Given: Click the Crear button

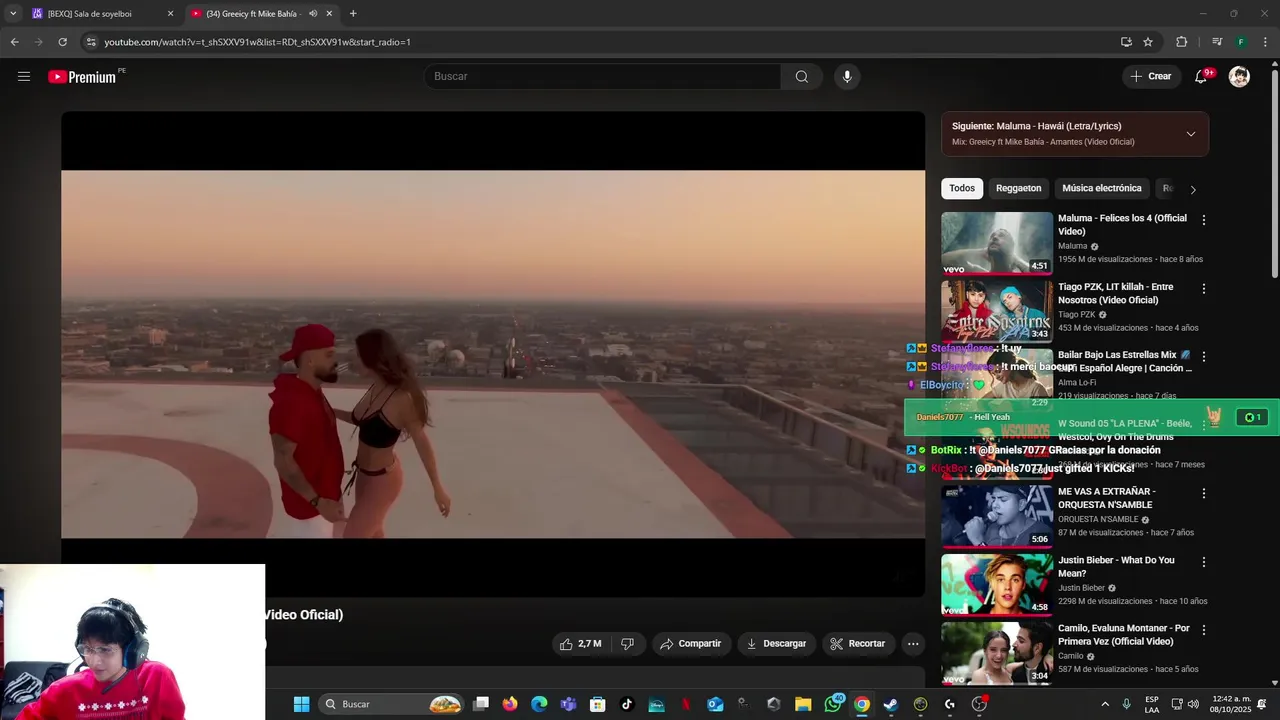Looking at the screenshot, I should coord(1150,76).
